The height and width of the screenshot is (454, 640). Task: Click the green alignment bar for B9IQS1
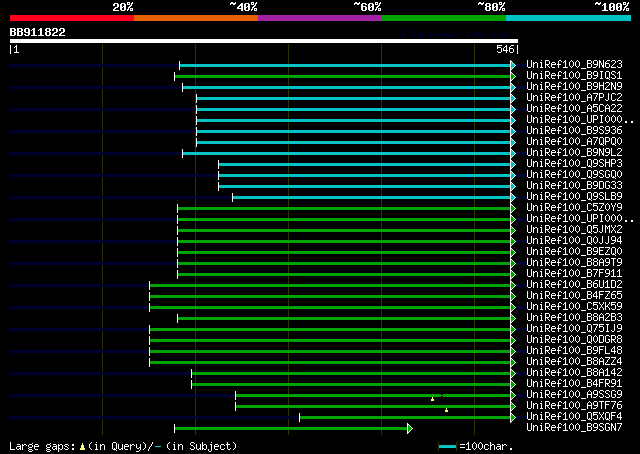point(342,76)
